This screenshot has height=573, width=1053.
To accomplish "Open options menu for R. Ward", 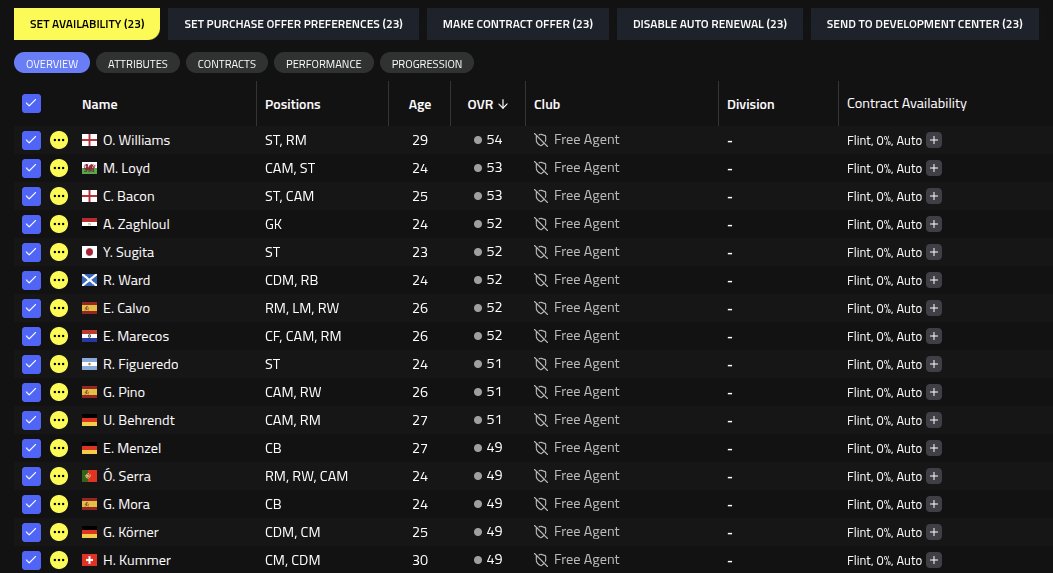I will tap(59, 280).
